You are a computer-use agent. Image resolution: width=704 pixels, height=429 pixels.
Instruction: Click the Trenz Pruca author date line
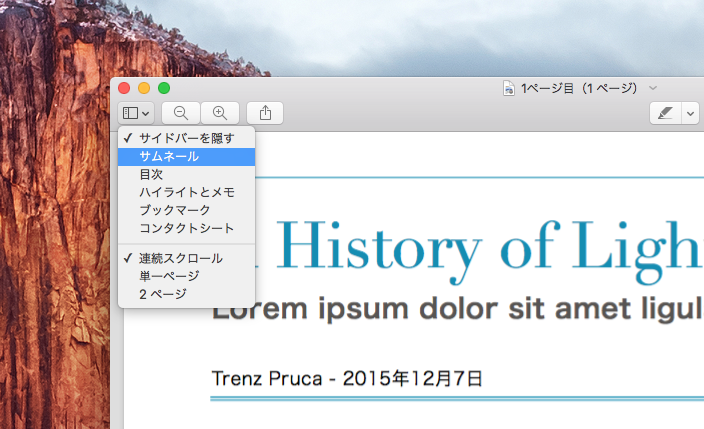[x=347, y=378]
